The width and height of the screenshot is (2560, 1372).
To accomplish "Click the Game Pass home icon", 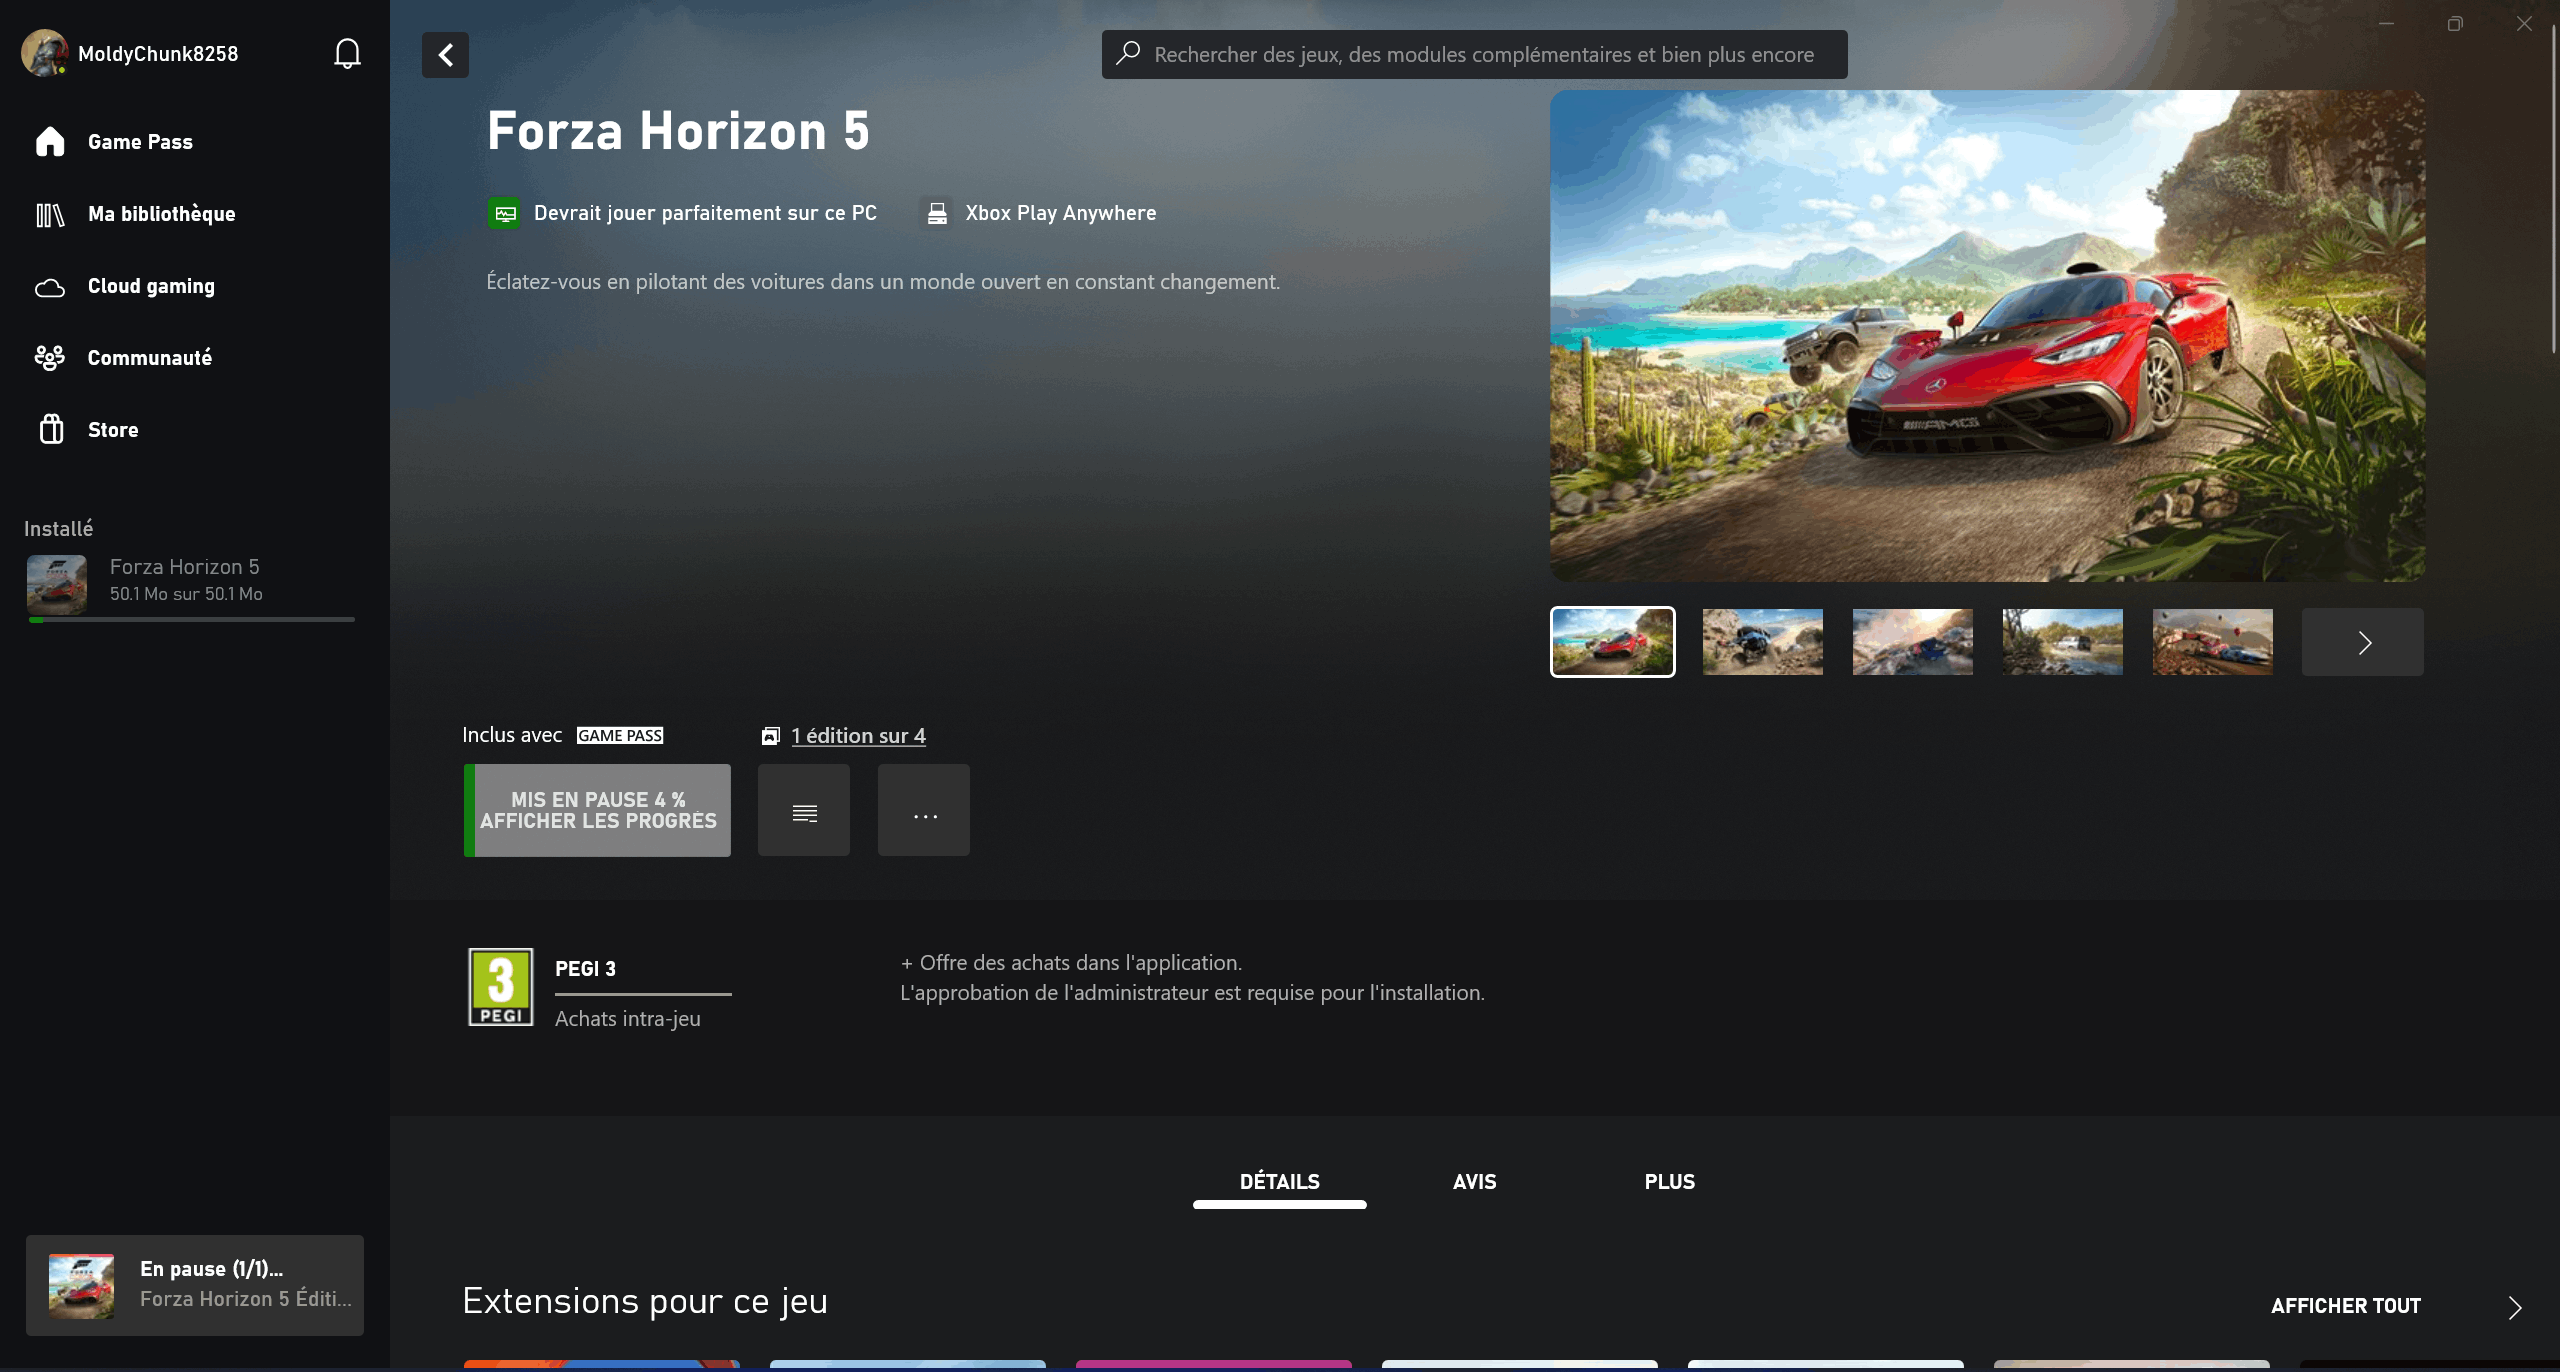I will (x=50, y=142).
